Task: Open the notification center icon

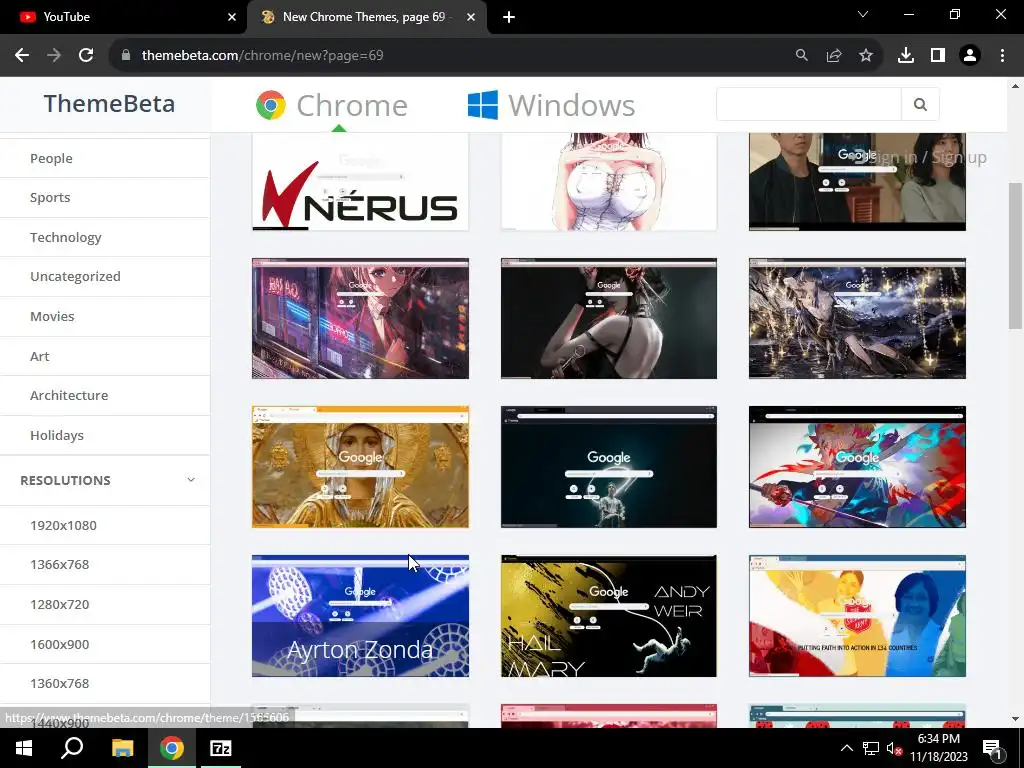Action: click(x=991, y=748)
